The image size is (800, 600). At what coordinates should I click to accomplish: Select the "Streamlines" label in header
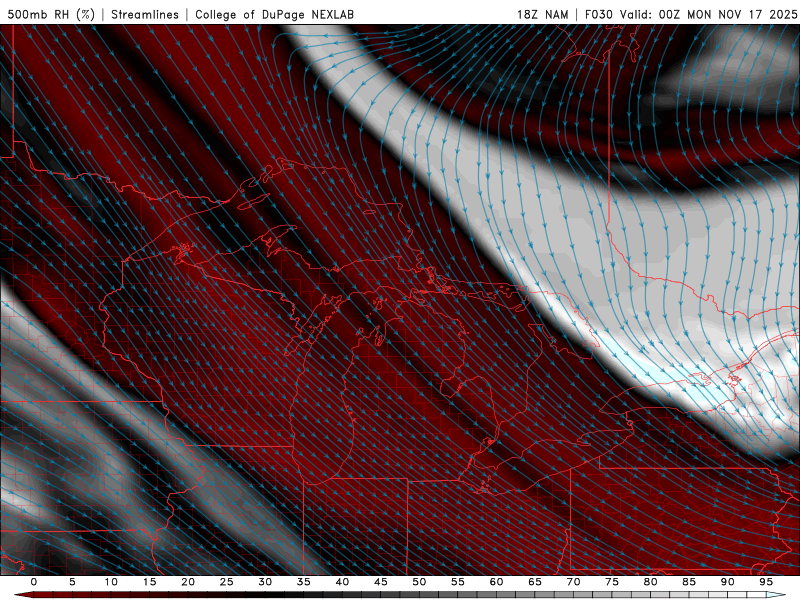coord(145,14)
